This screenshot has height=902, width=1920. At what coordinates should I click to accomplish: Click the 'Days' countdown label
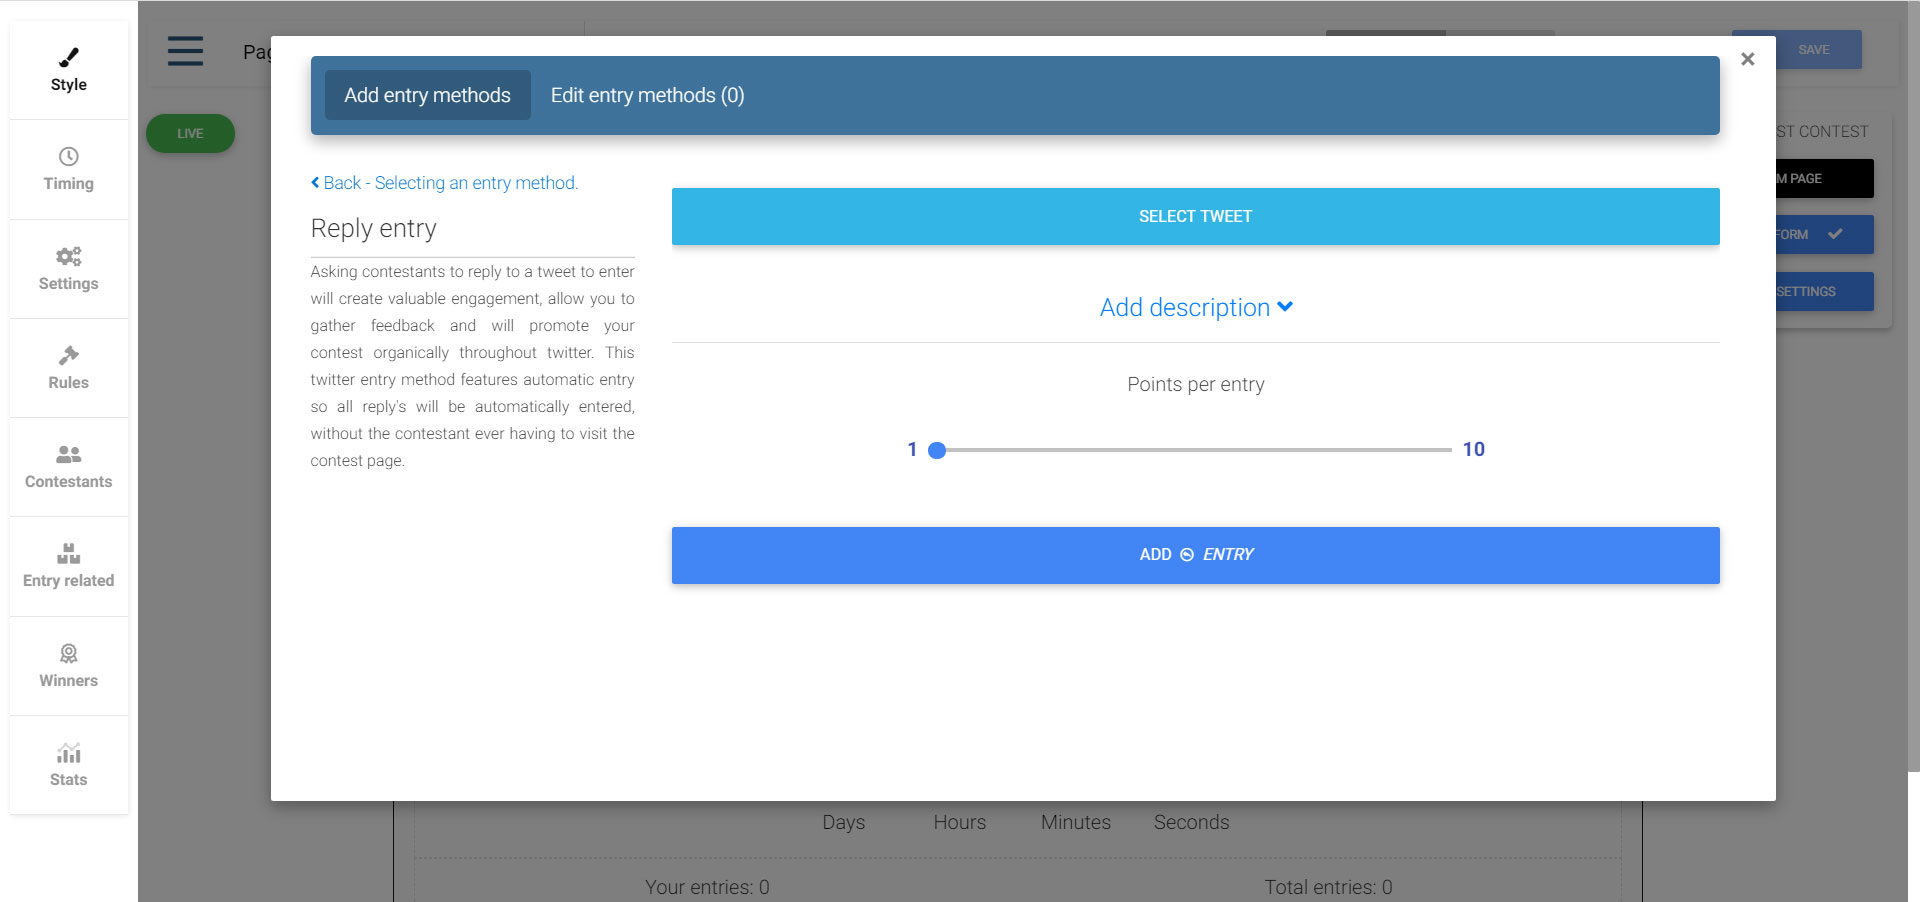point(843,822)
